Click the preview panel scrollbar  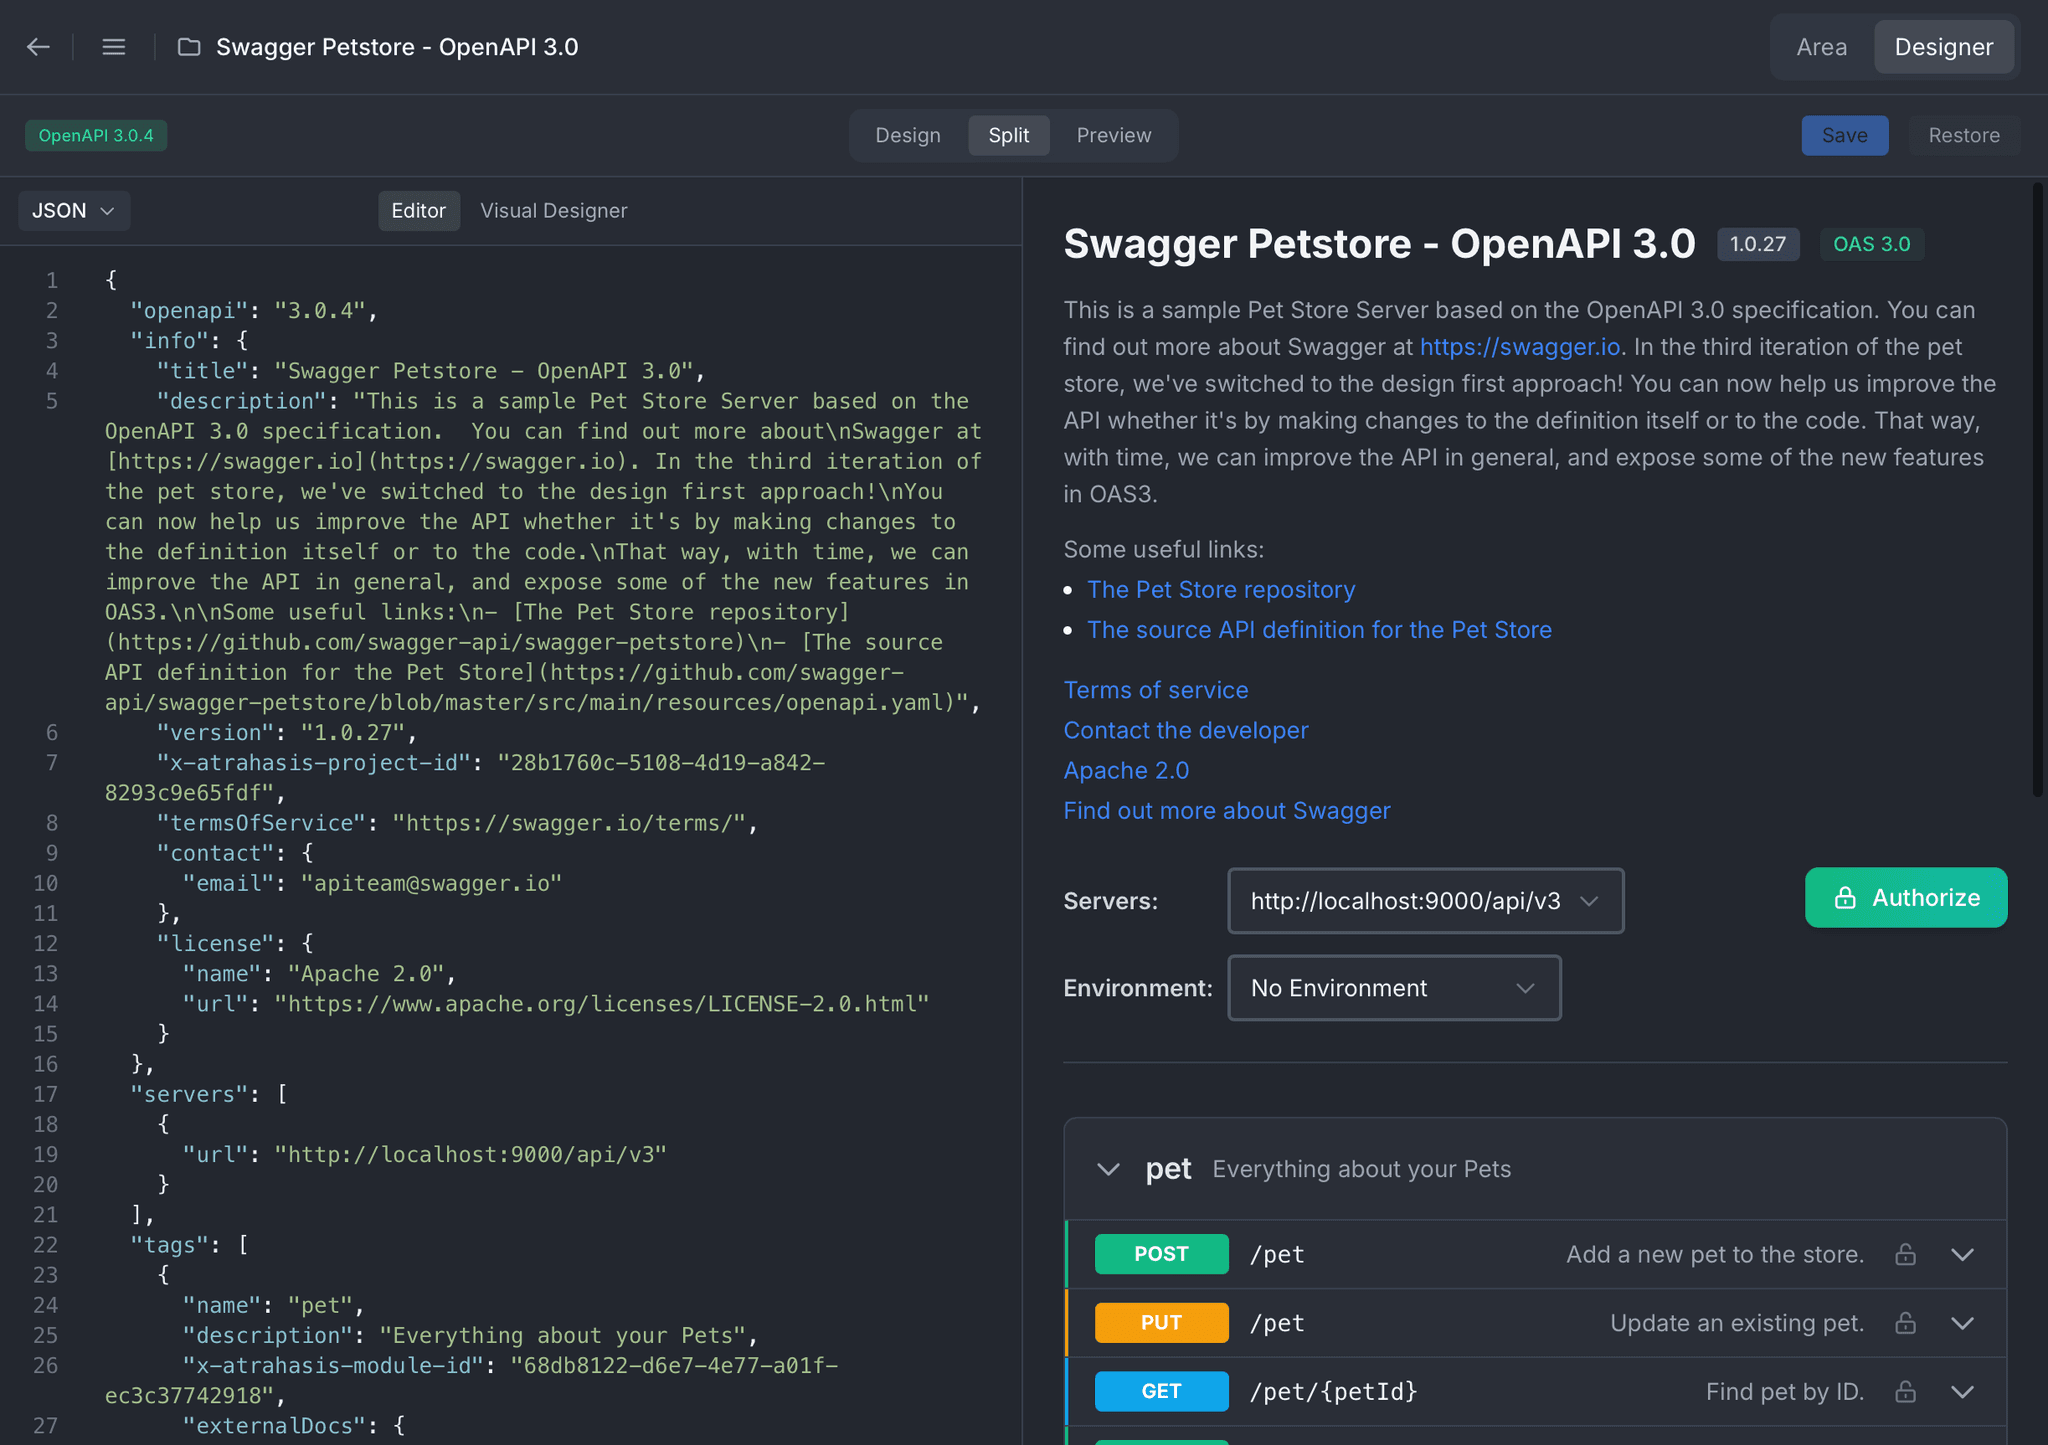2037,490
